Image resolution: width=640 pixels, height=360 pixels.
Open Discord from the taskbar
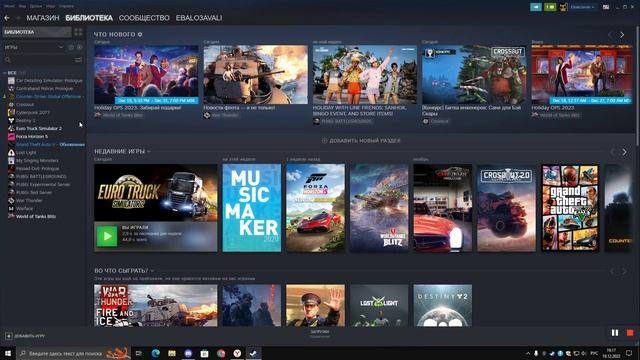tap(188, 353)
